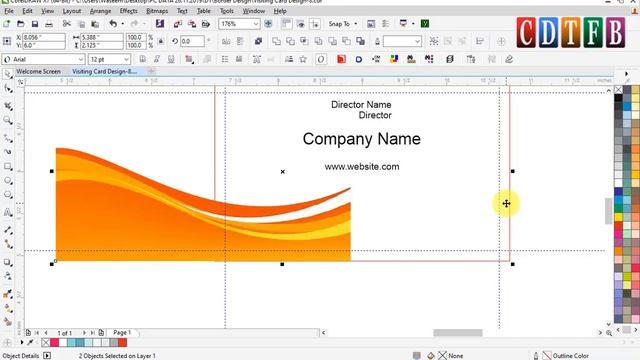
Task: Select the Drop Shadow tool
Action: coord(8,262)
